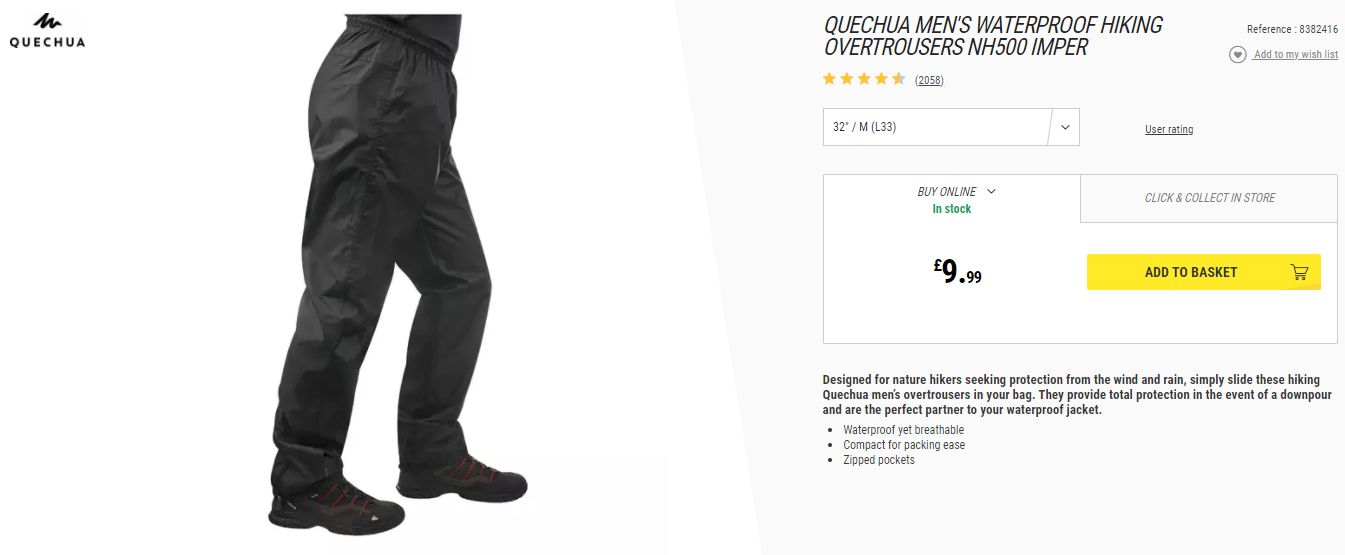The width and height of the screenshot is (1345, 555).
Task: Click the Add to my wish list link
Action: (x=1296, y=55)
